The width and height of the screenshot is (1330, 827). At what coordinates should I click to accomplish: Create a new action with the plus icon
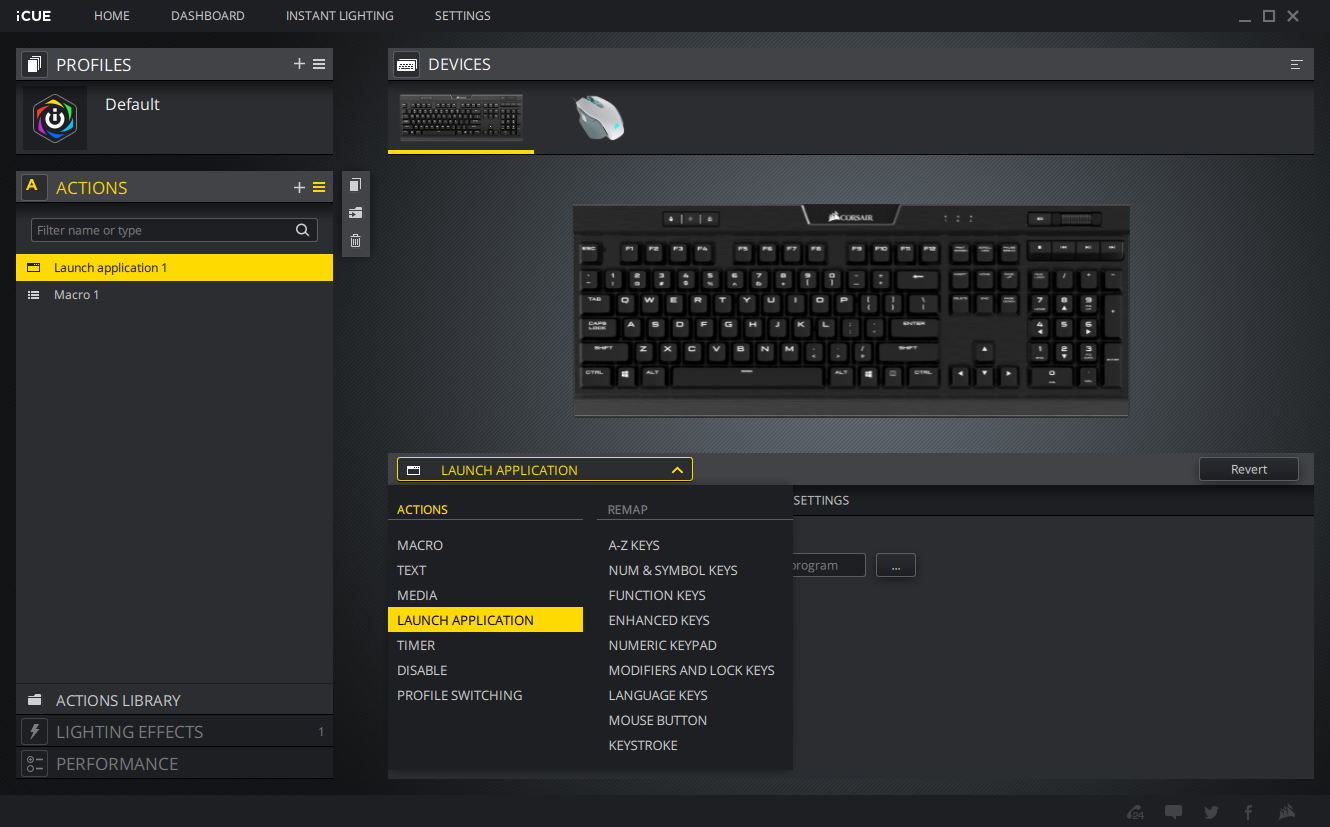299,187
